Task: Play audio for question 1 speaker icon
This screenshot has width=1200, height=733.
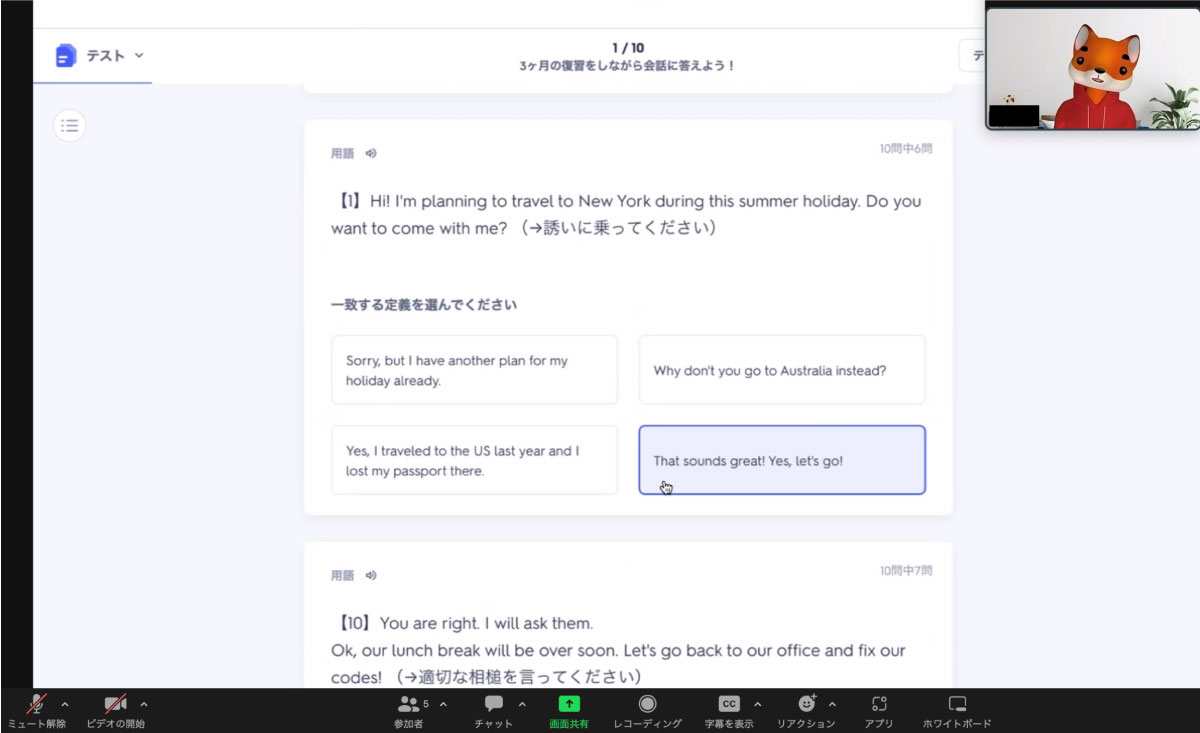Action: (x=371, y=154)
